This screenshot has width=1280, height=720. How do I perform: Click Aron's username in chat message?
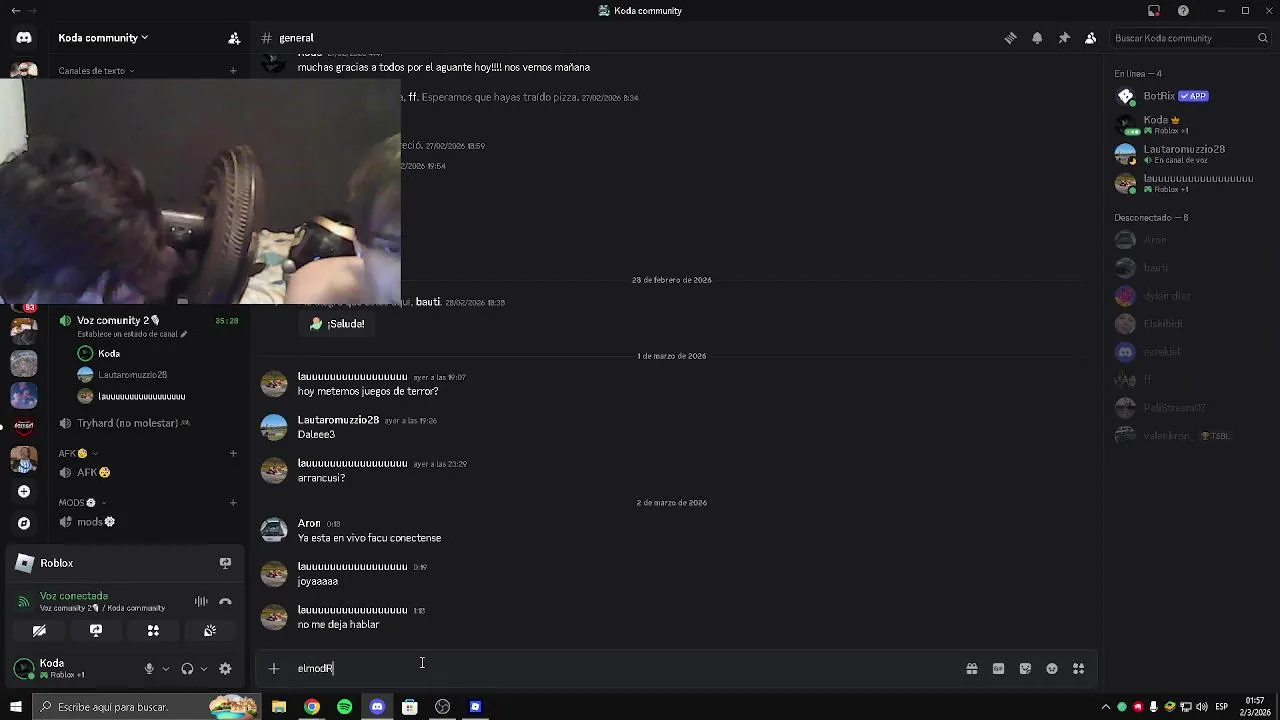tap(309, 523)
